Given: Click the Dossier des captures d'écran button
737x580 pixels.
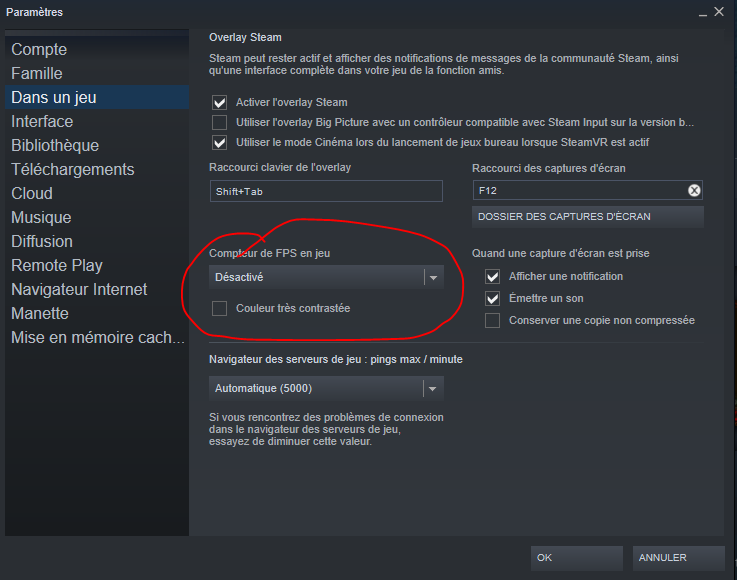Looking at the screenshot, I should pyautogui.click(x=588, y=217).
